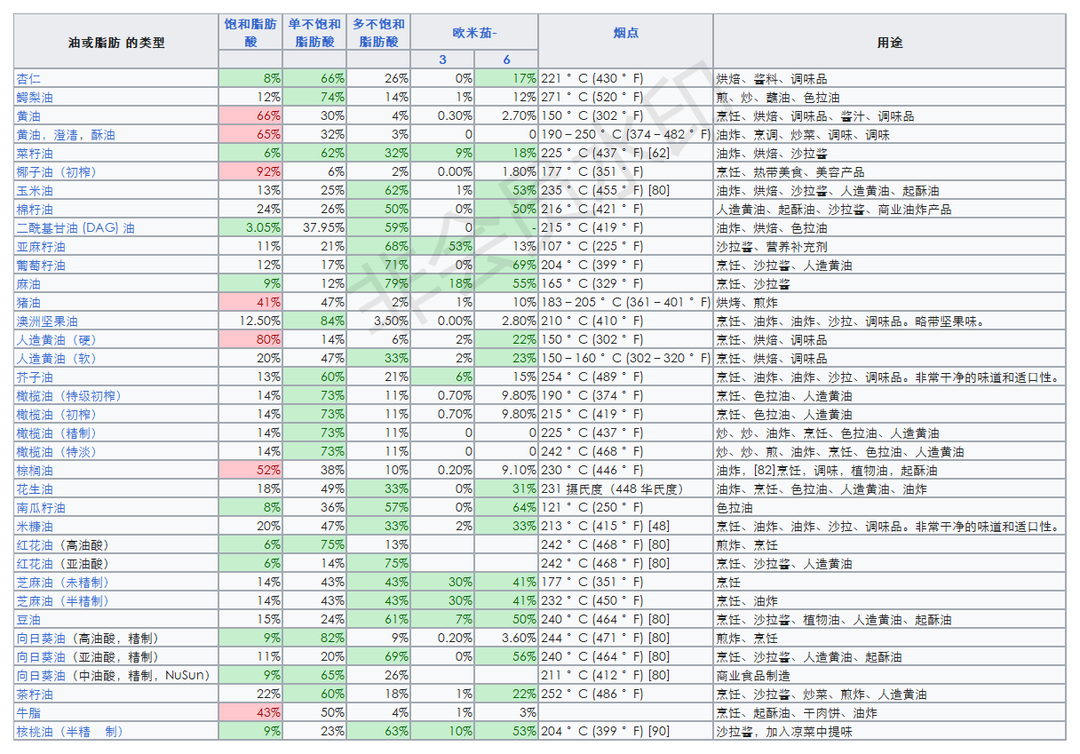This screenshot has height=754, width=1080.
Task: Open the 橄榄油（特级初榨）link
Action: [69, 395]
